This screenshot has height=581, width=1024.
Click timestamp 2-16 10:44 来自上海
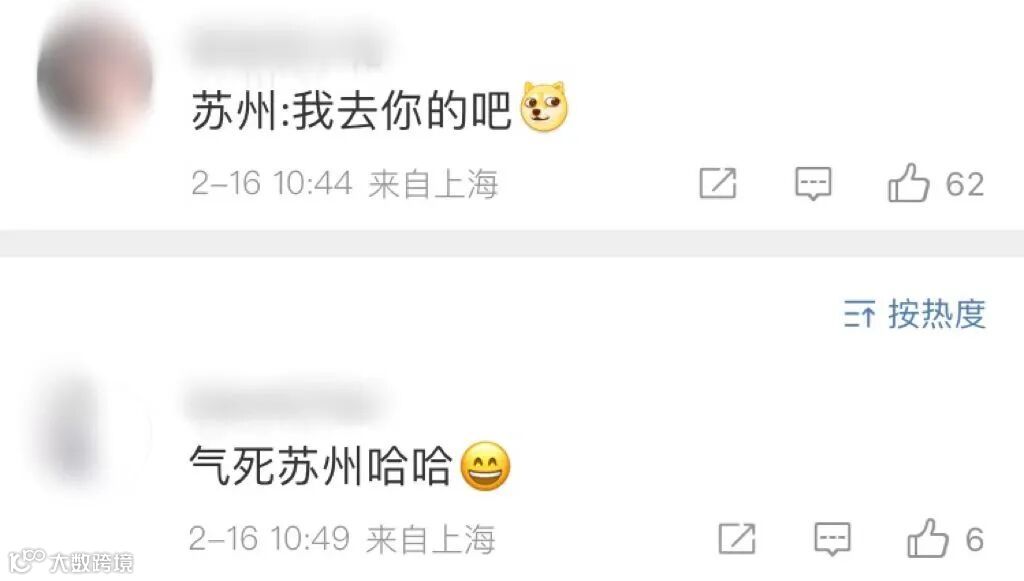point(345,183)
